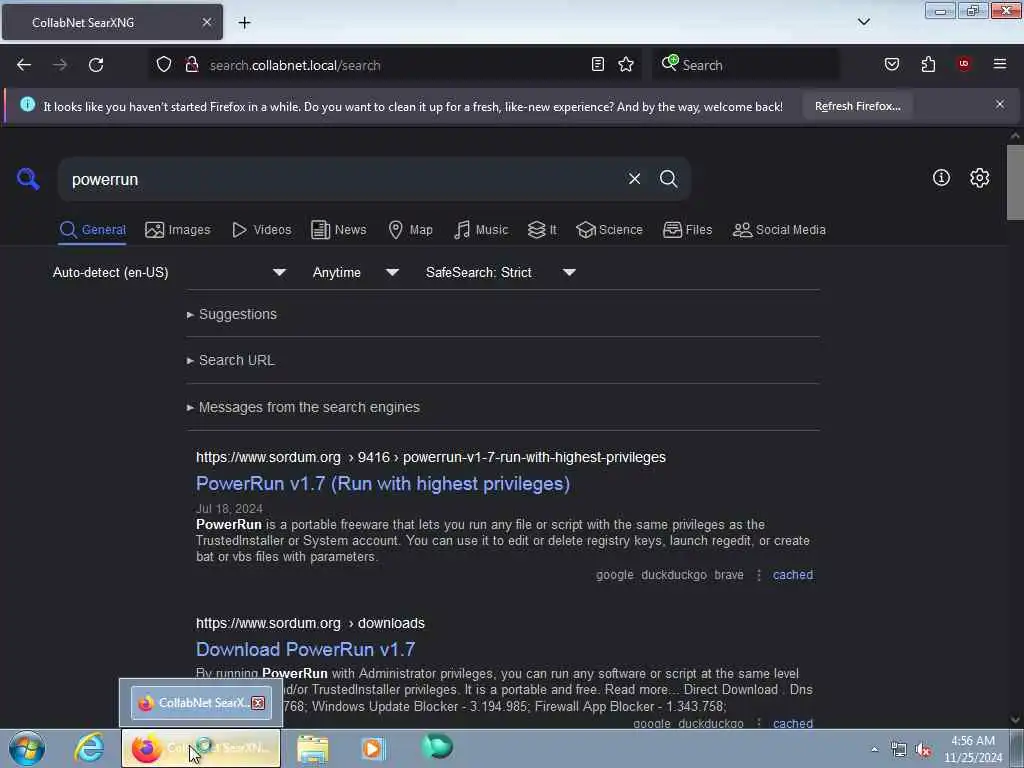Switch to the Images category
Screen dimensions: 1024x768
click(178, 230)
